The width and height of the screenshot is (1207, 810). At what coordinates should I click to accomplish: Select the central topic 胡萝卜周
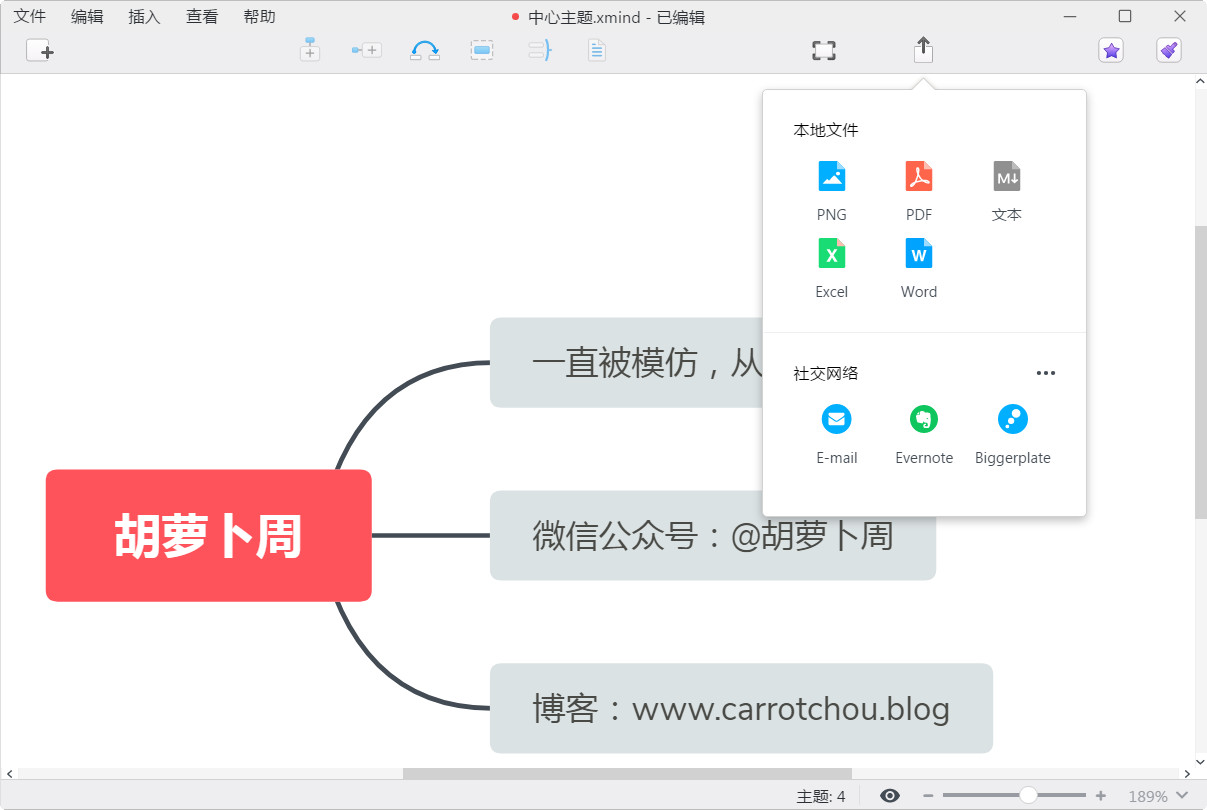208,536
